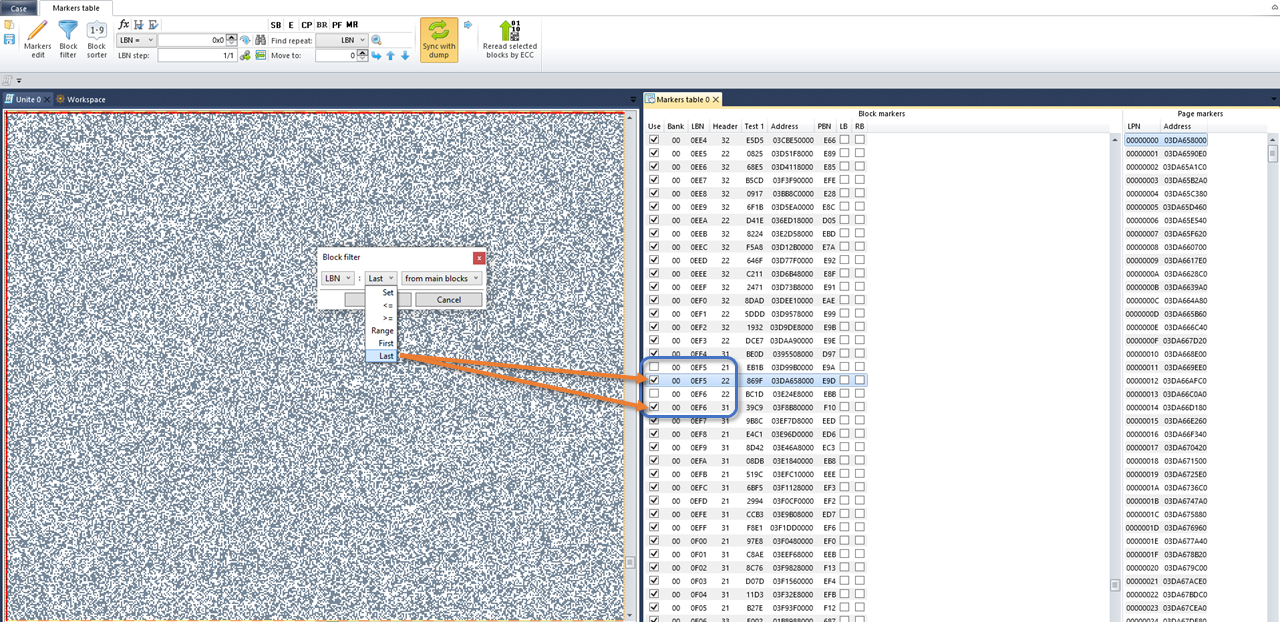Click the MR marker button
Viewport: 1280px width, 625px height.
pyautogui.click(x=352, y=25)
